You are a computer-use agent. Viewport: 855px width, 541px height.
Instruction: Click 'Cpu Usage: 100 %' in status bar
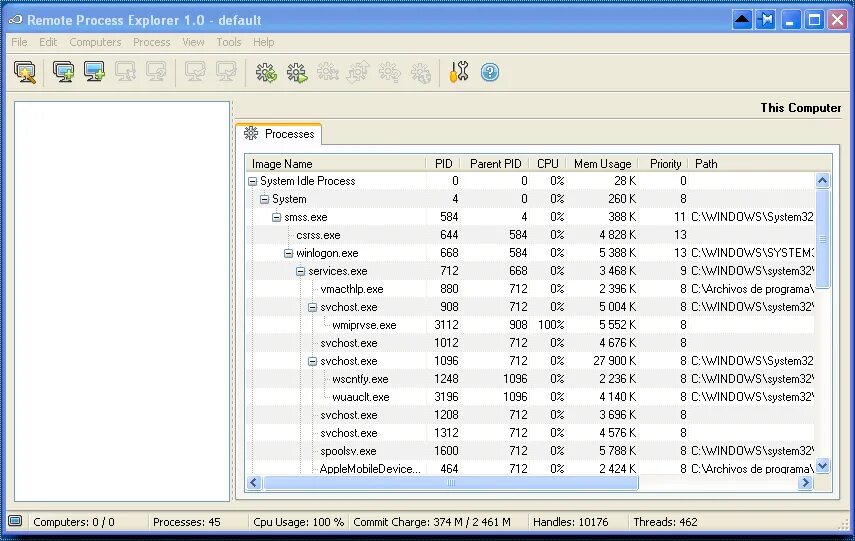[x=298, y=522]
